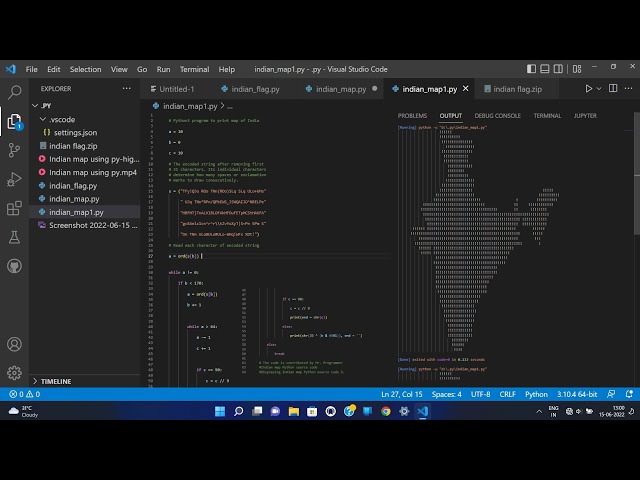Image resolution: width=640 pixels, height=480 pixels.
Task: Open Customize Layout icon
Action: click(577, 69)
